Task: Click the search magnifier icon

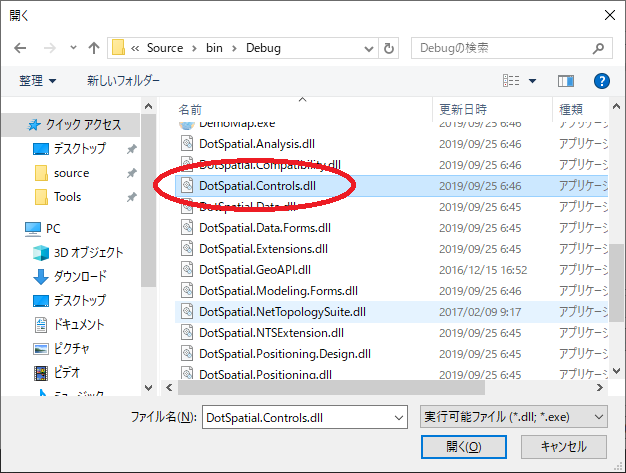Action: 598,48
